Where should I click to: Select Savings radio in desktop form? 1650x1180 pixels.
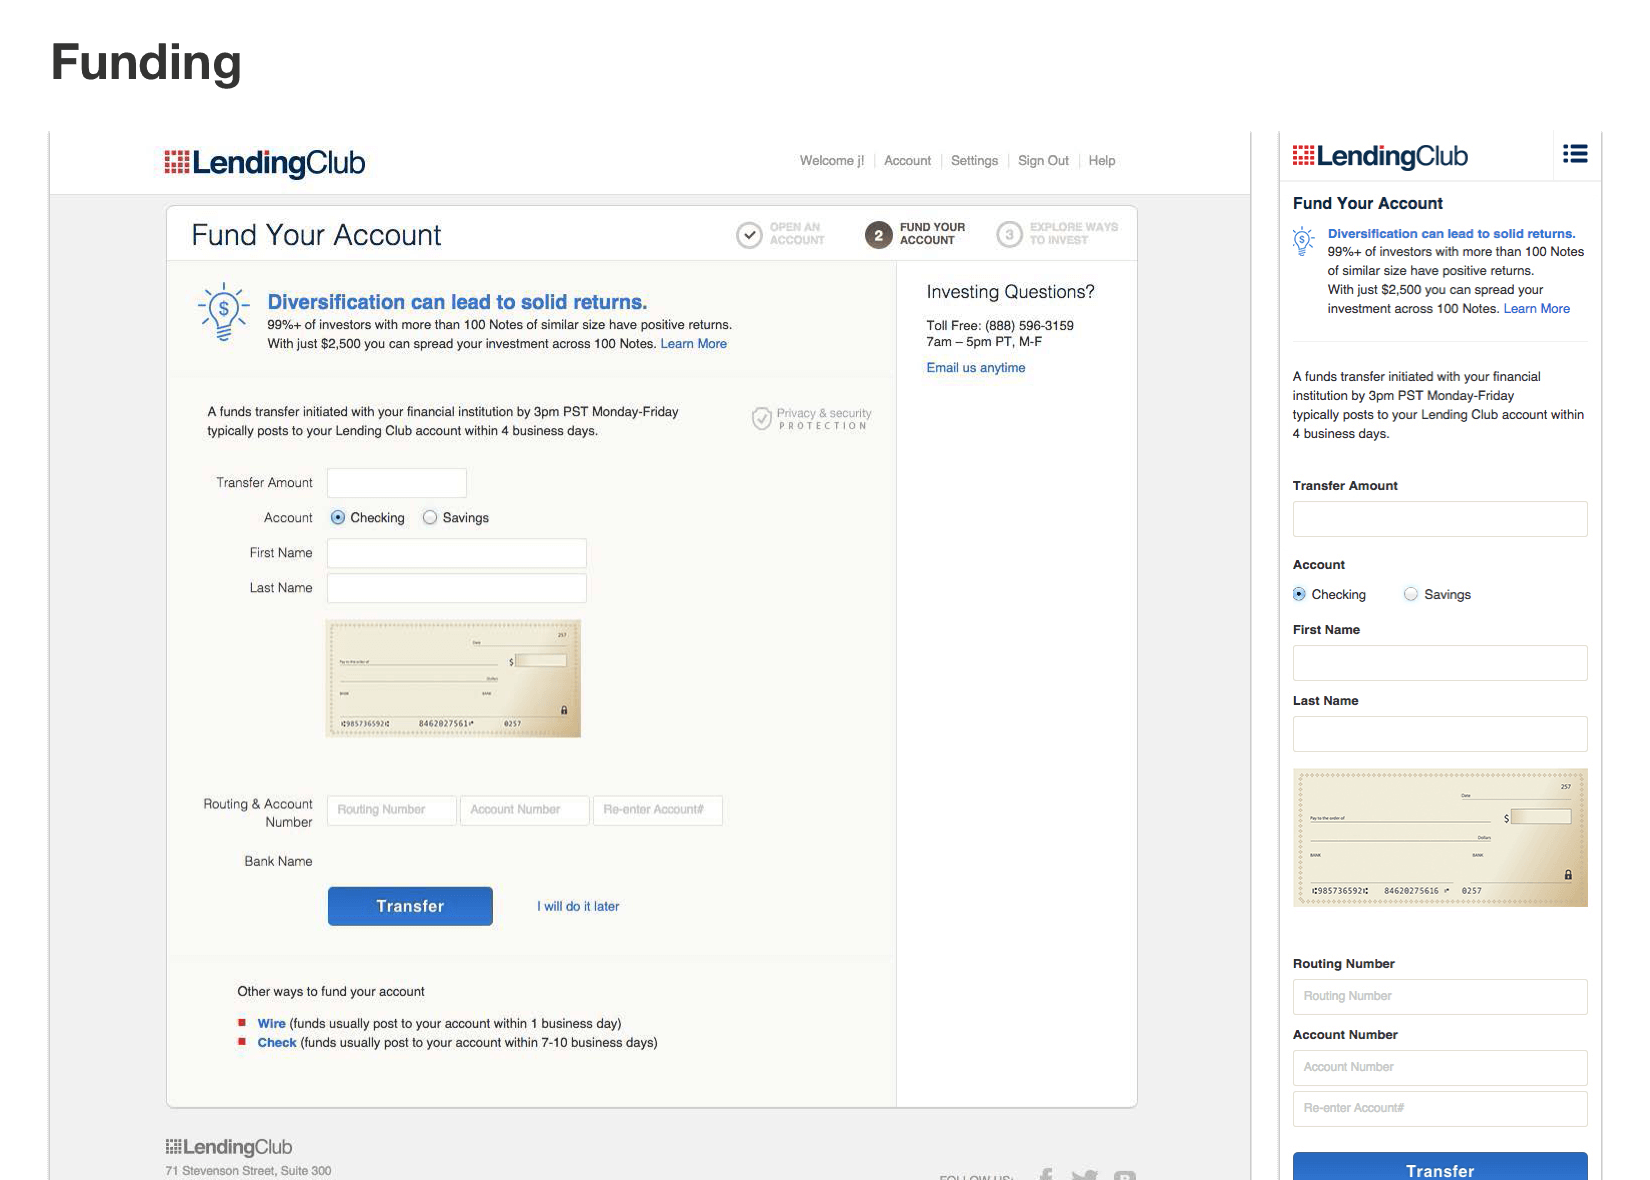[430, 517]
